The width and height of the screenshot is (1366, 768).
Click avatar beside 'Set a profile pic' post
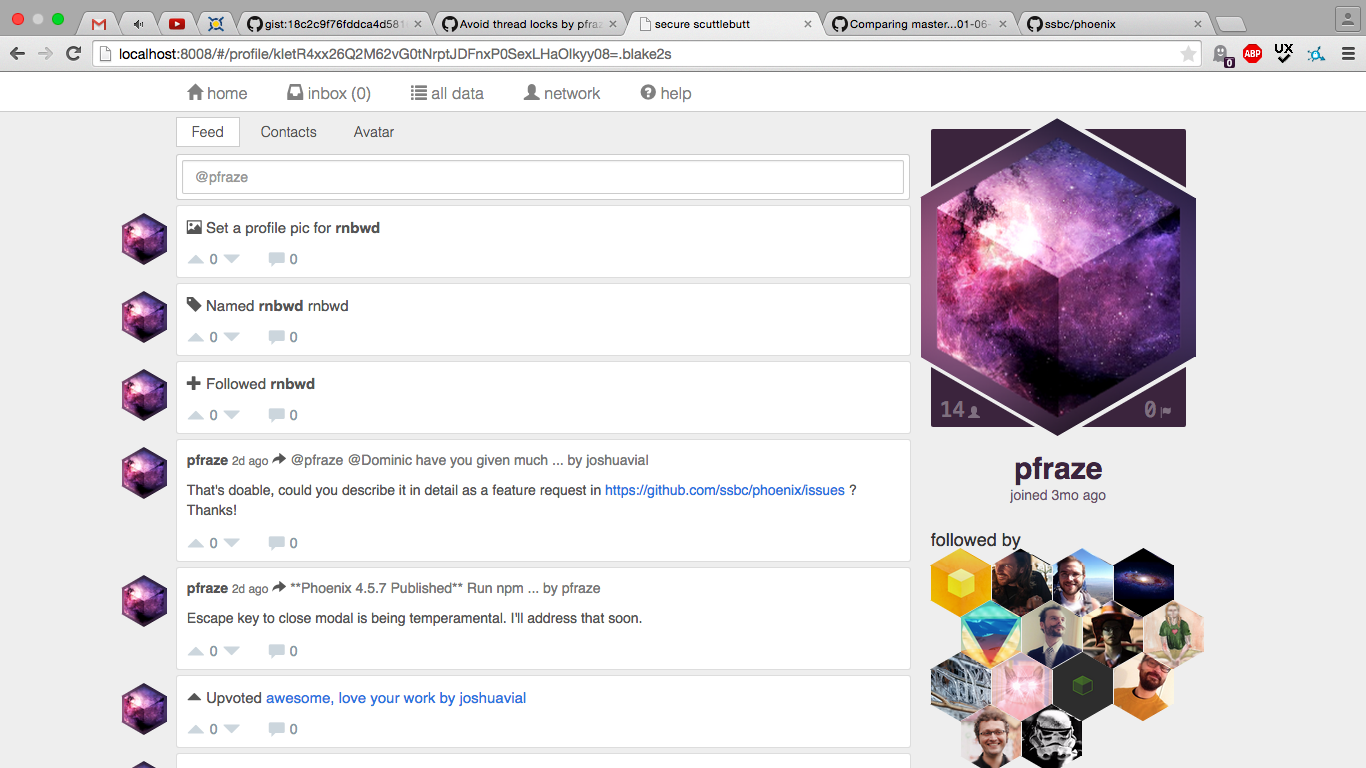(144, 239)
